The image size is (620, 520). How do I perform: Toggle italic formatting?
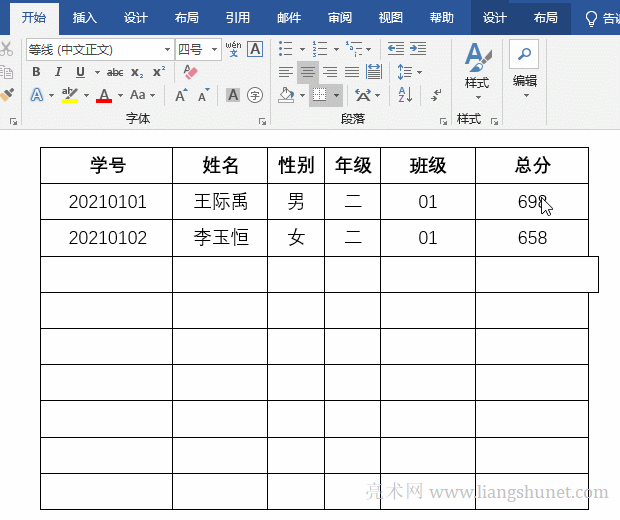(58, 72)
